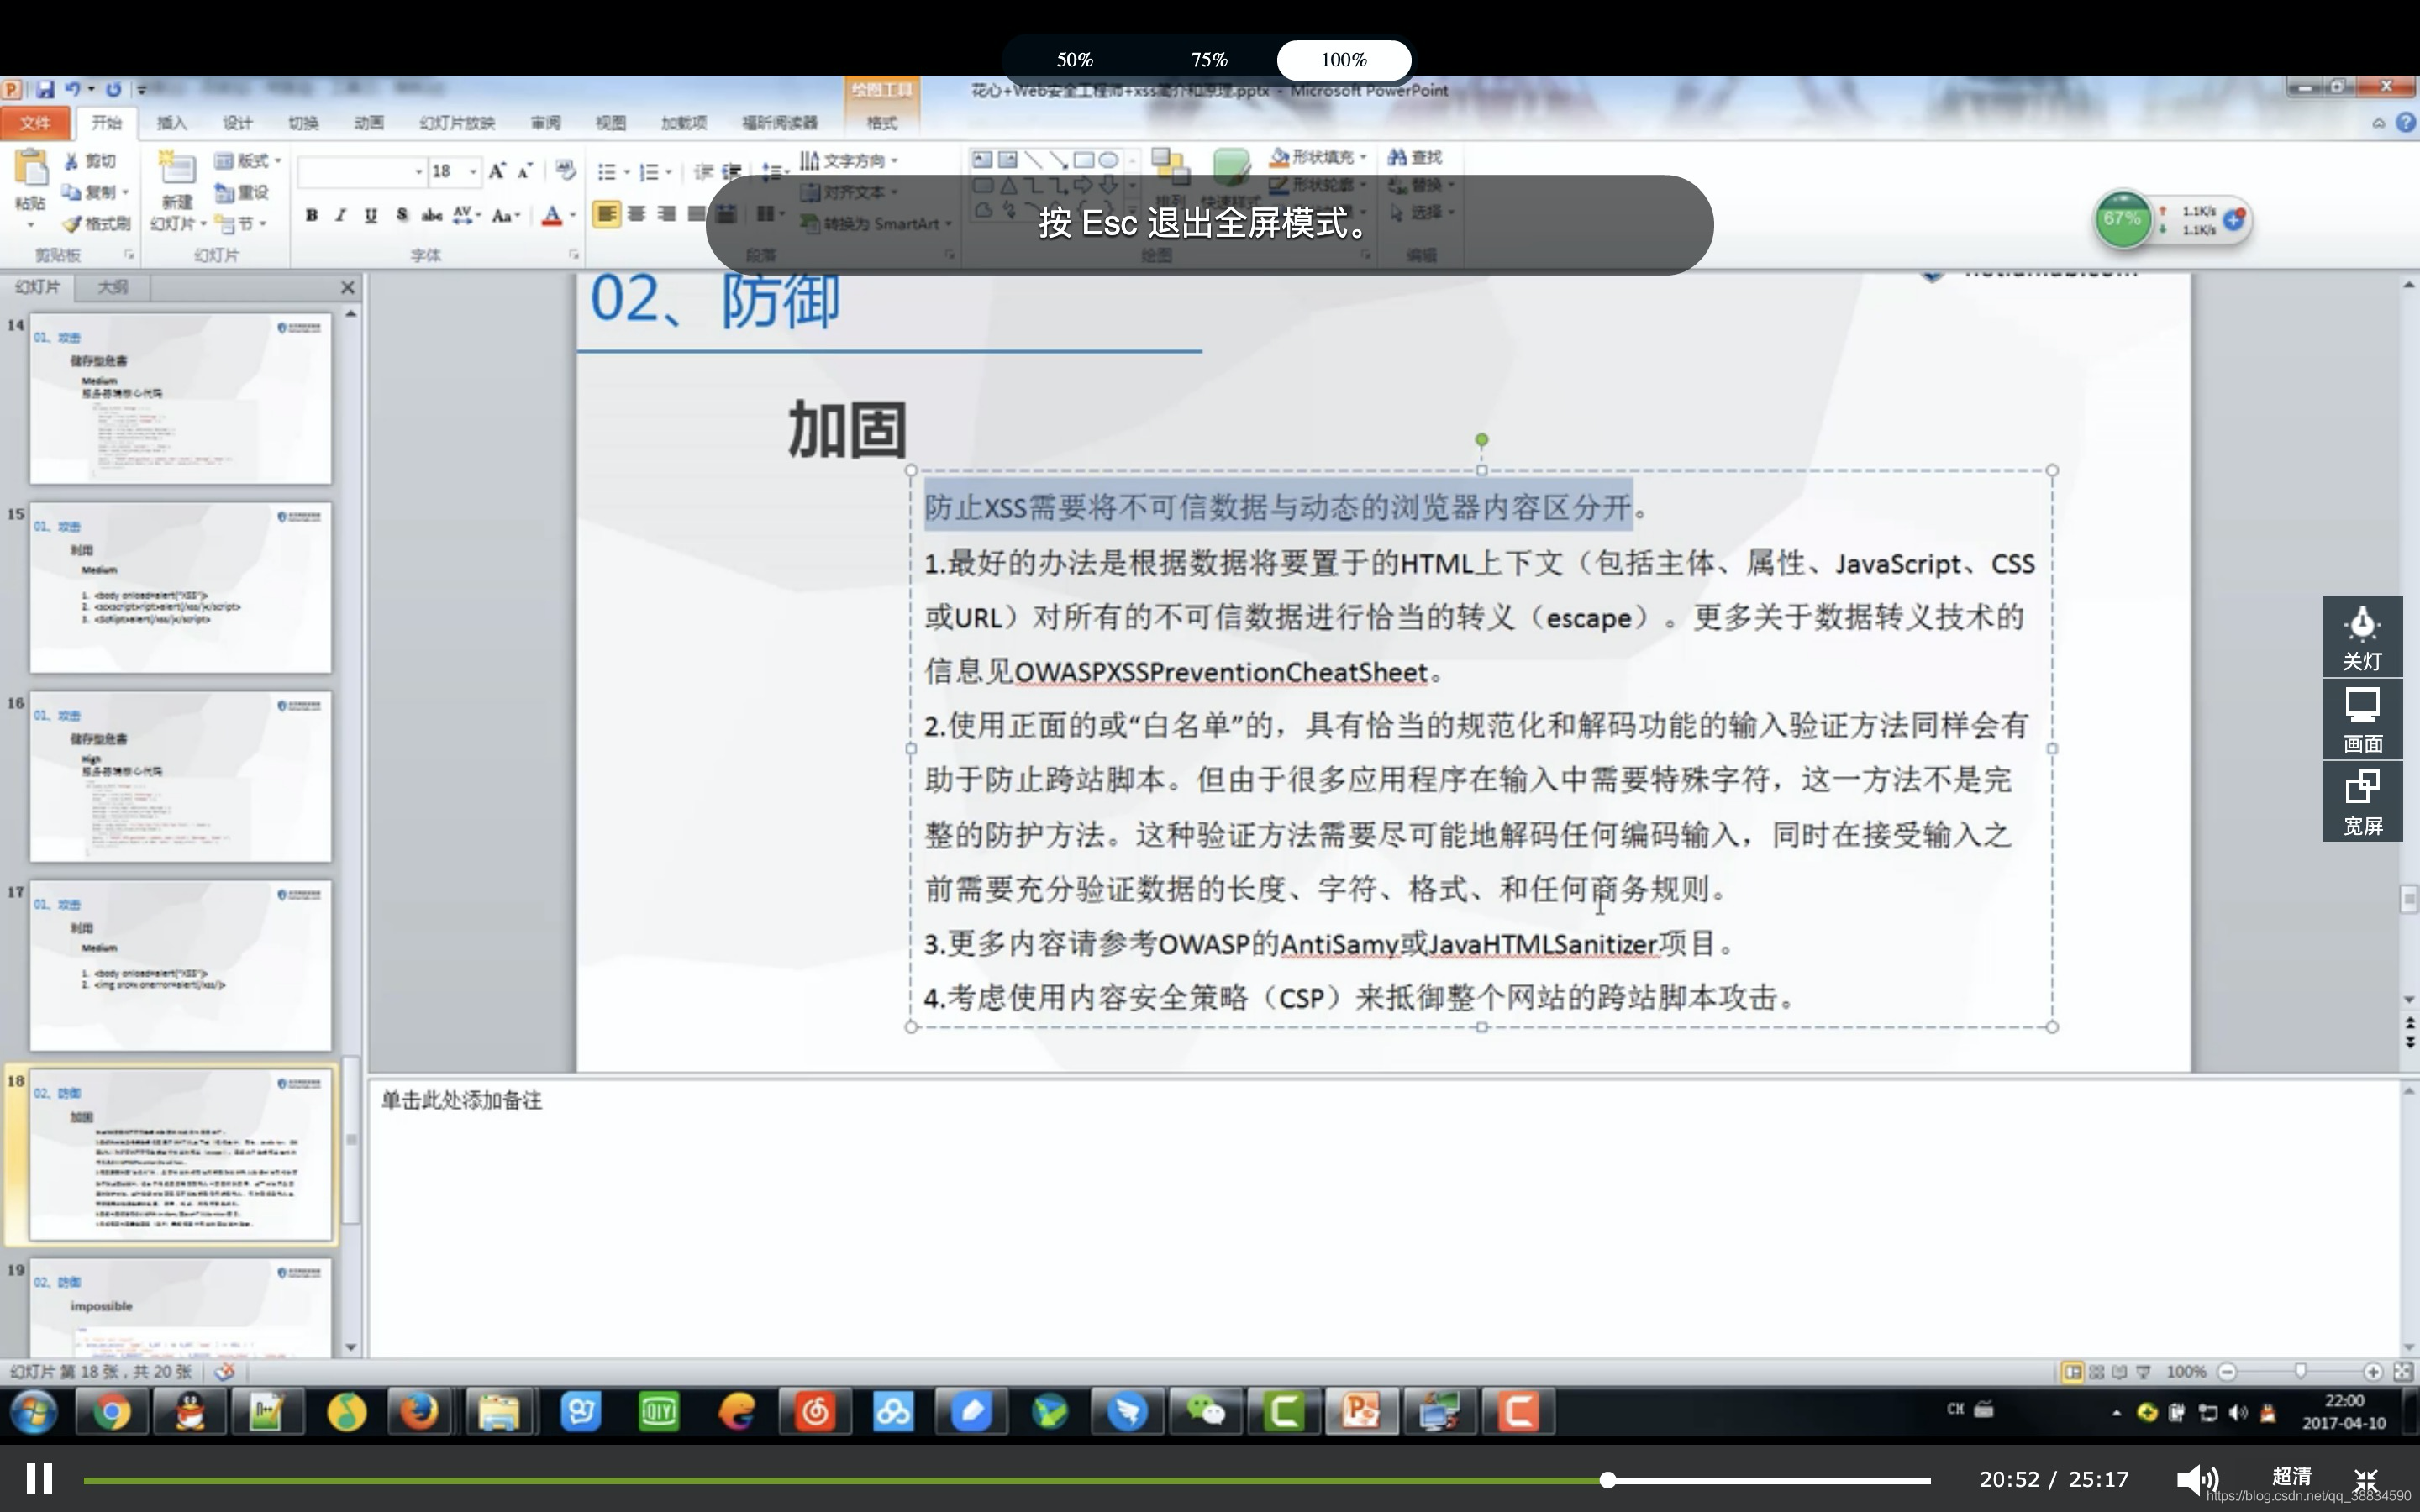Open the 版式 layout dropdown
Screen dimensions: 2420x1512
(x=248, y=161)
